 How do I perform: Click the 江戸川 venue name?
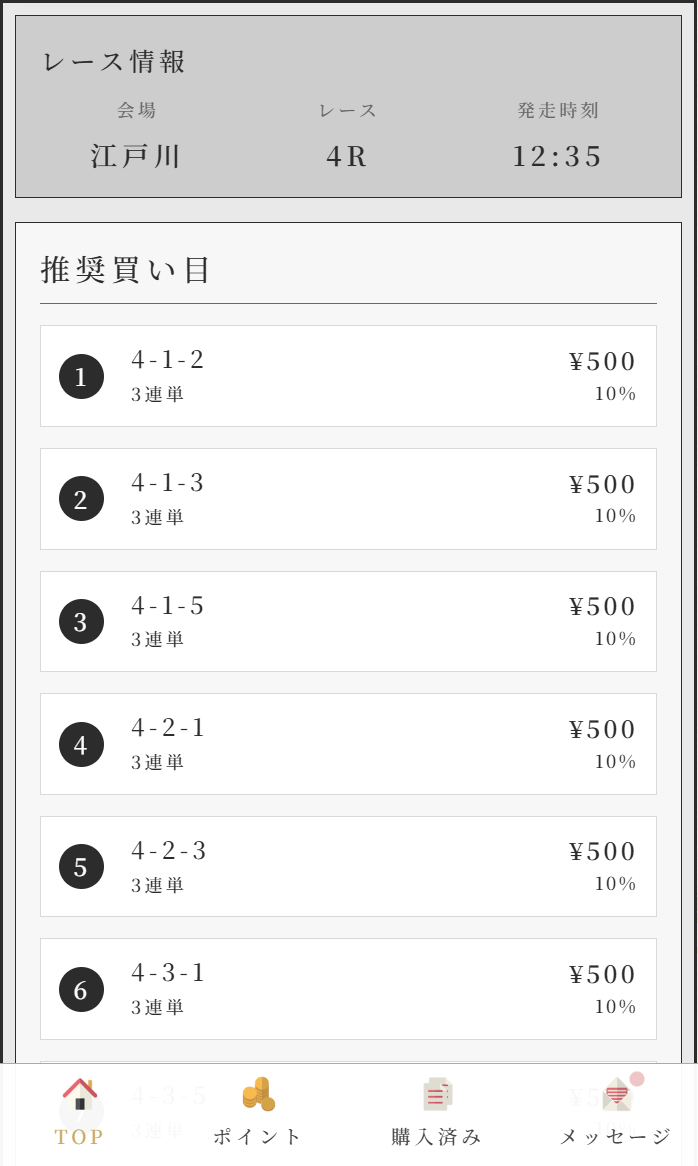click(x=136, y=157)
